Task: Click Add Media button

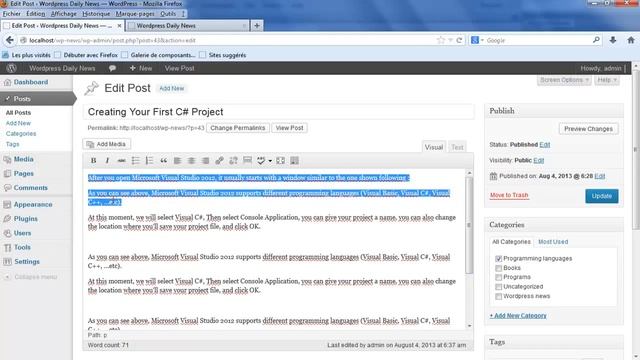Action: (x=107, y=144)
